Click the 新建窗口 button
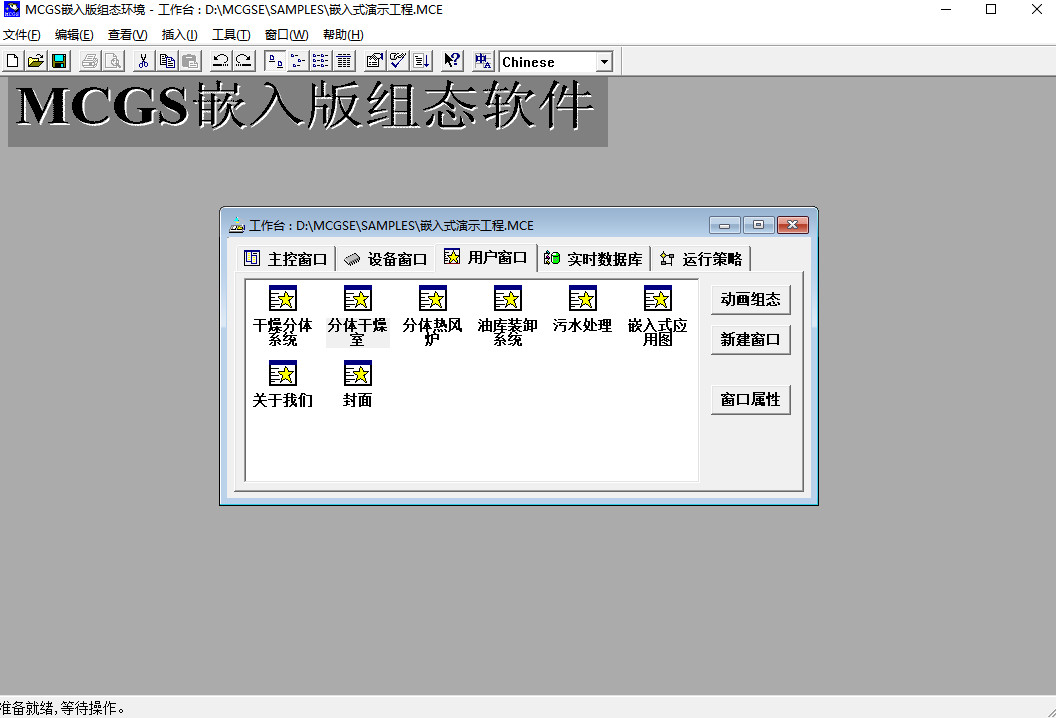 click(750, 339)
